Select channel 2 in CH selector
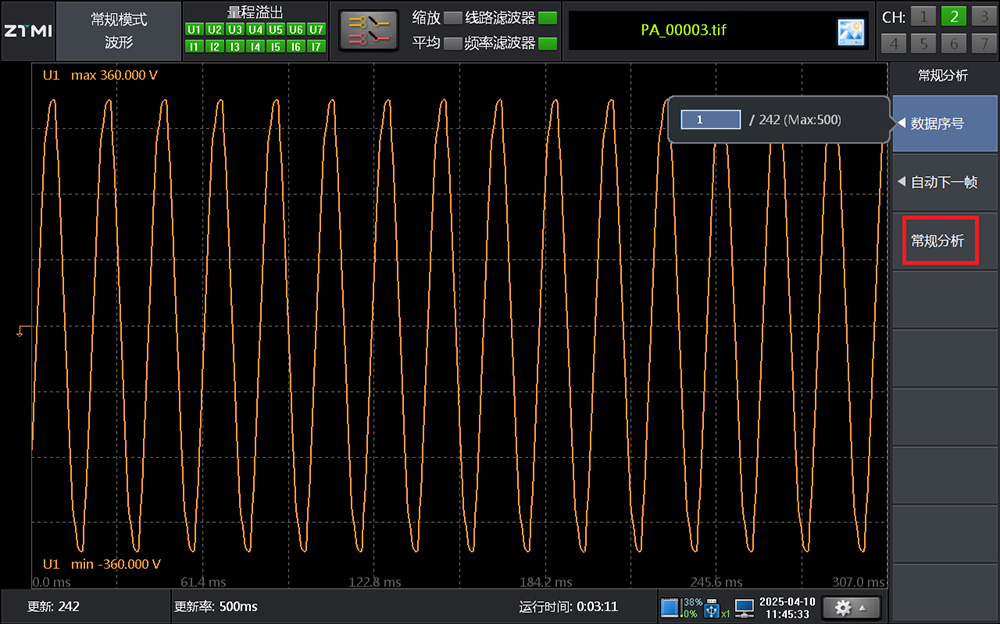 click(953, 16)
